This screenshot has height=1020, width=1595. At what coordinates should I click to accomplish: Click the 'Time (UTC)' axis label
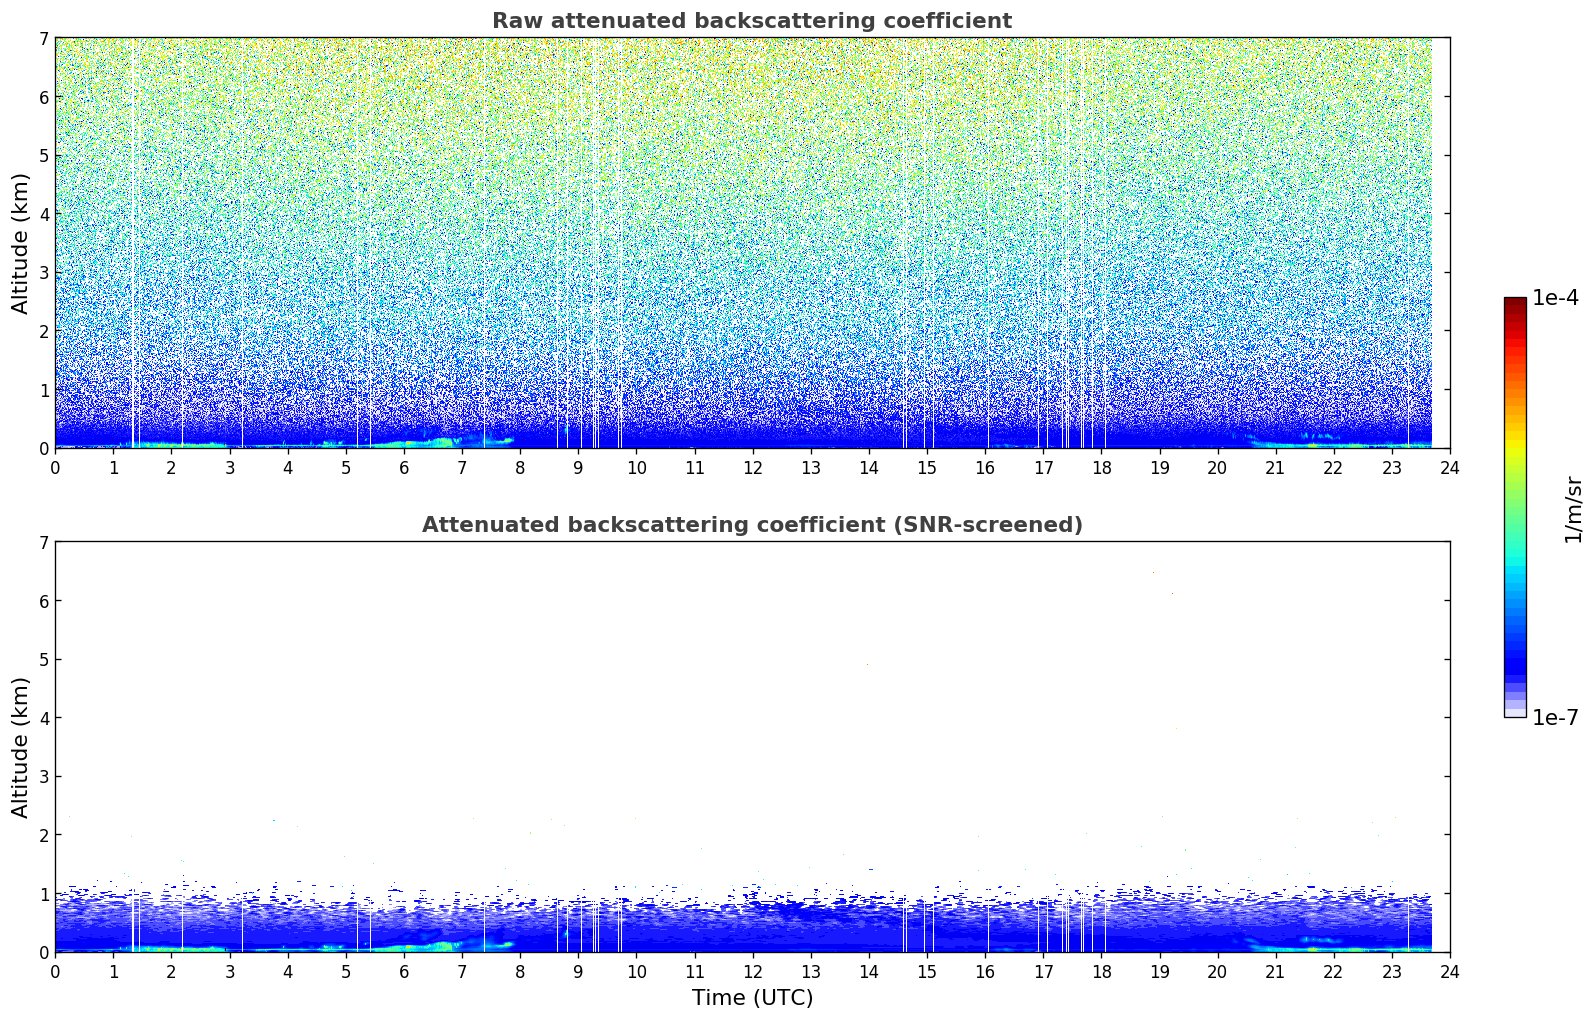coord(752,998)
